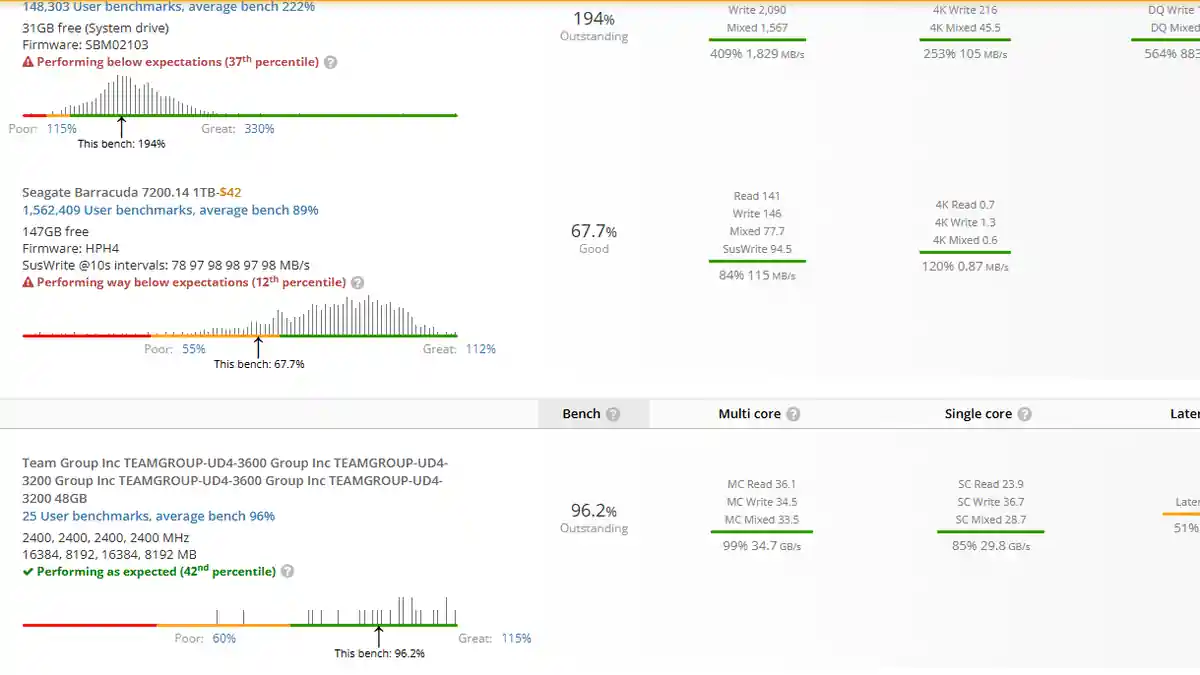The image size is (1200, 675).
Task: Click green checkmark beside Performing as expected
Action: tap(28, 572)
